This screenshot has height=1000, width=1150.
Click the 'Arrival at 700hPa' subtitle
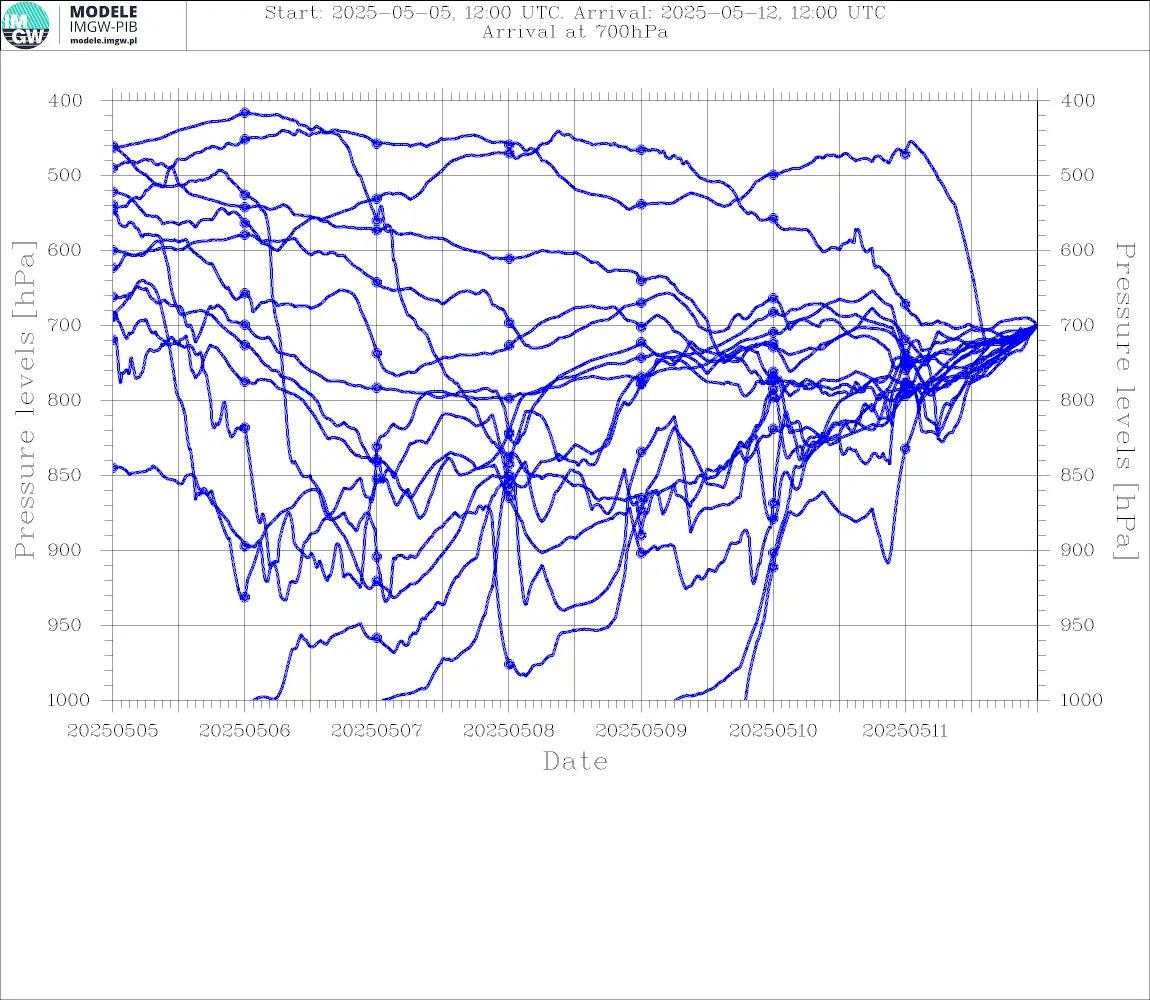coord(575,32)
